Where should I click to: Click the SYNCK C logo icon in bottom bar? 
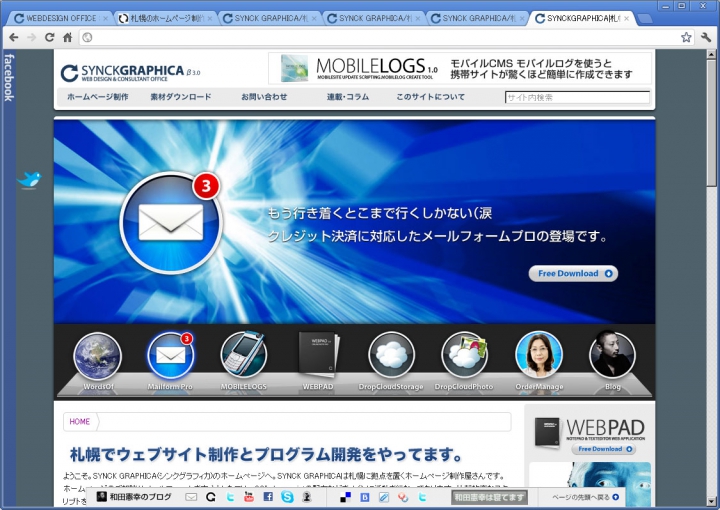211,497
